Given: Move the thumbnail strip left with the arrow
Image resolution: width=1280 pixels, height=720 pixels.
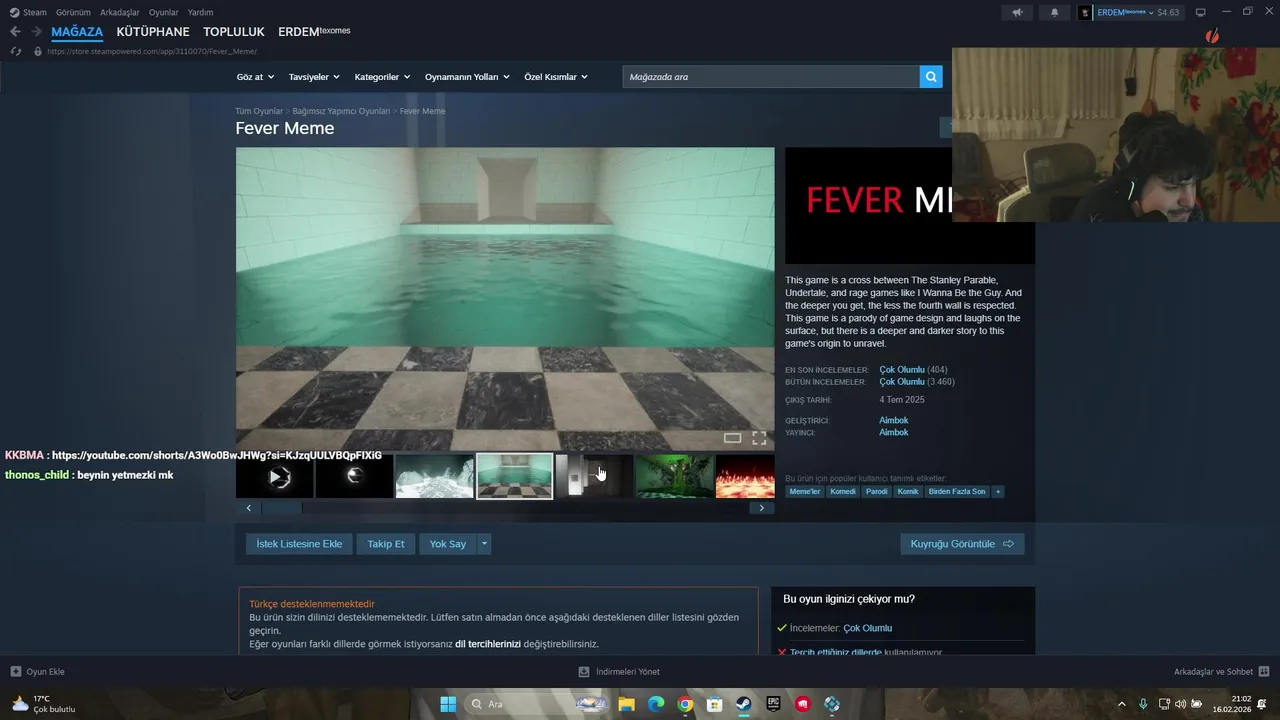Looking at the screenshot, I should [x=249, y=508].
